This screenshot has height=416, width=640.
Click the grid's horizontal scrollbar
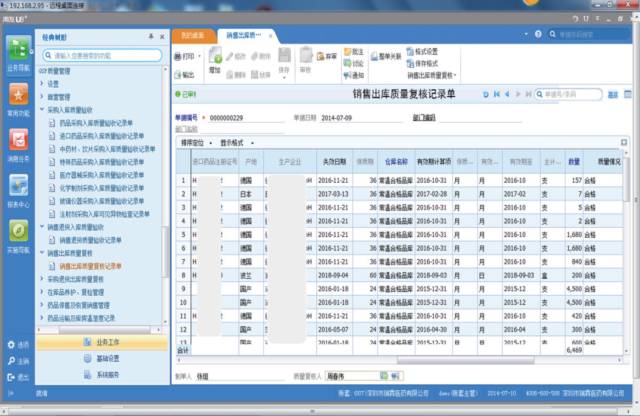tap(465, 360)
